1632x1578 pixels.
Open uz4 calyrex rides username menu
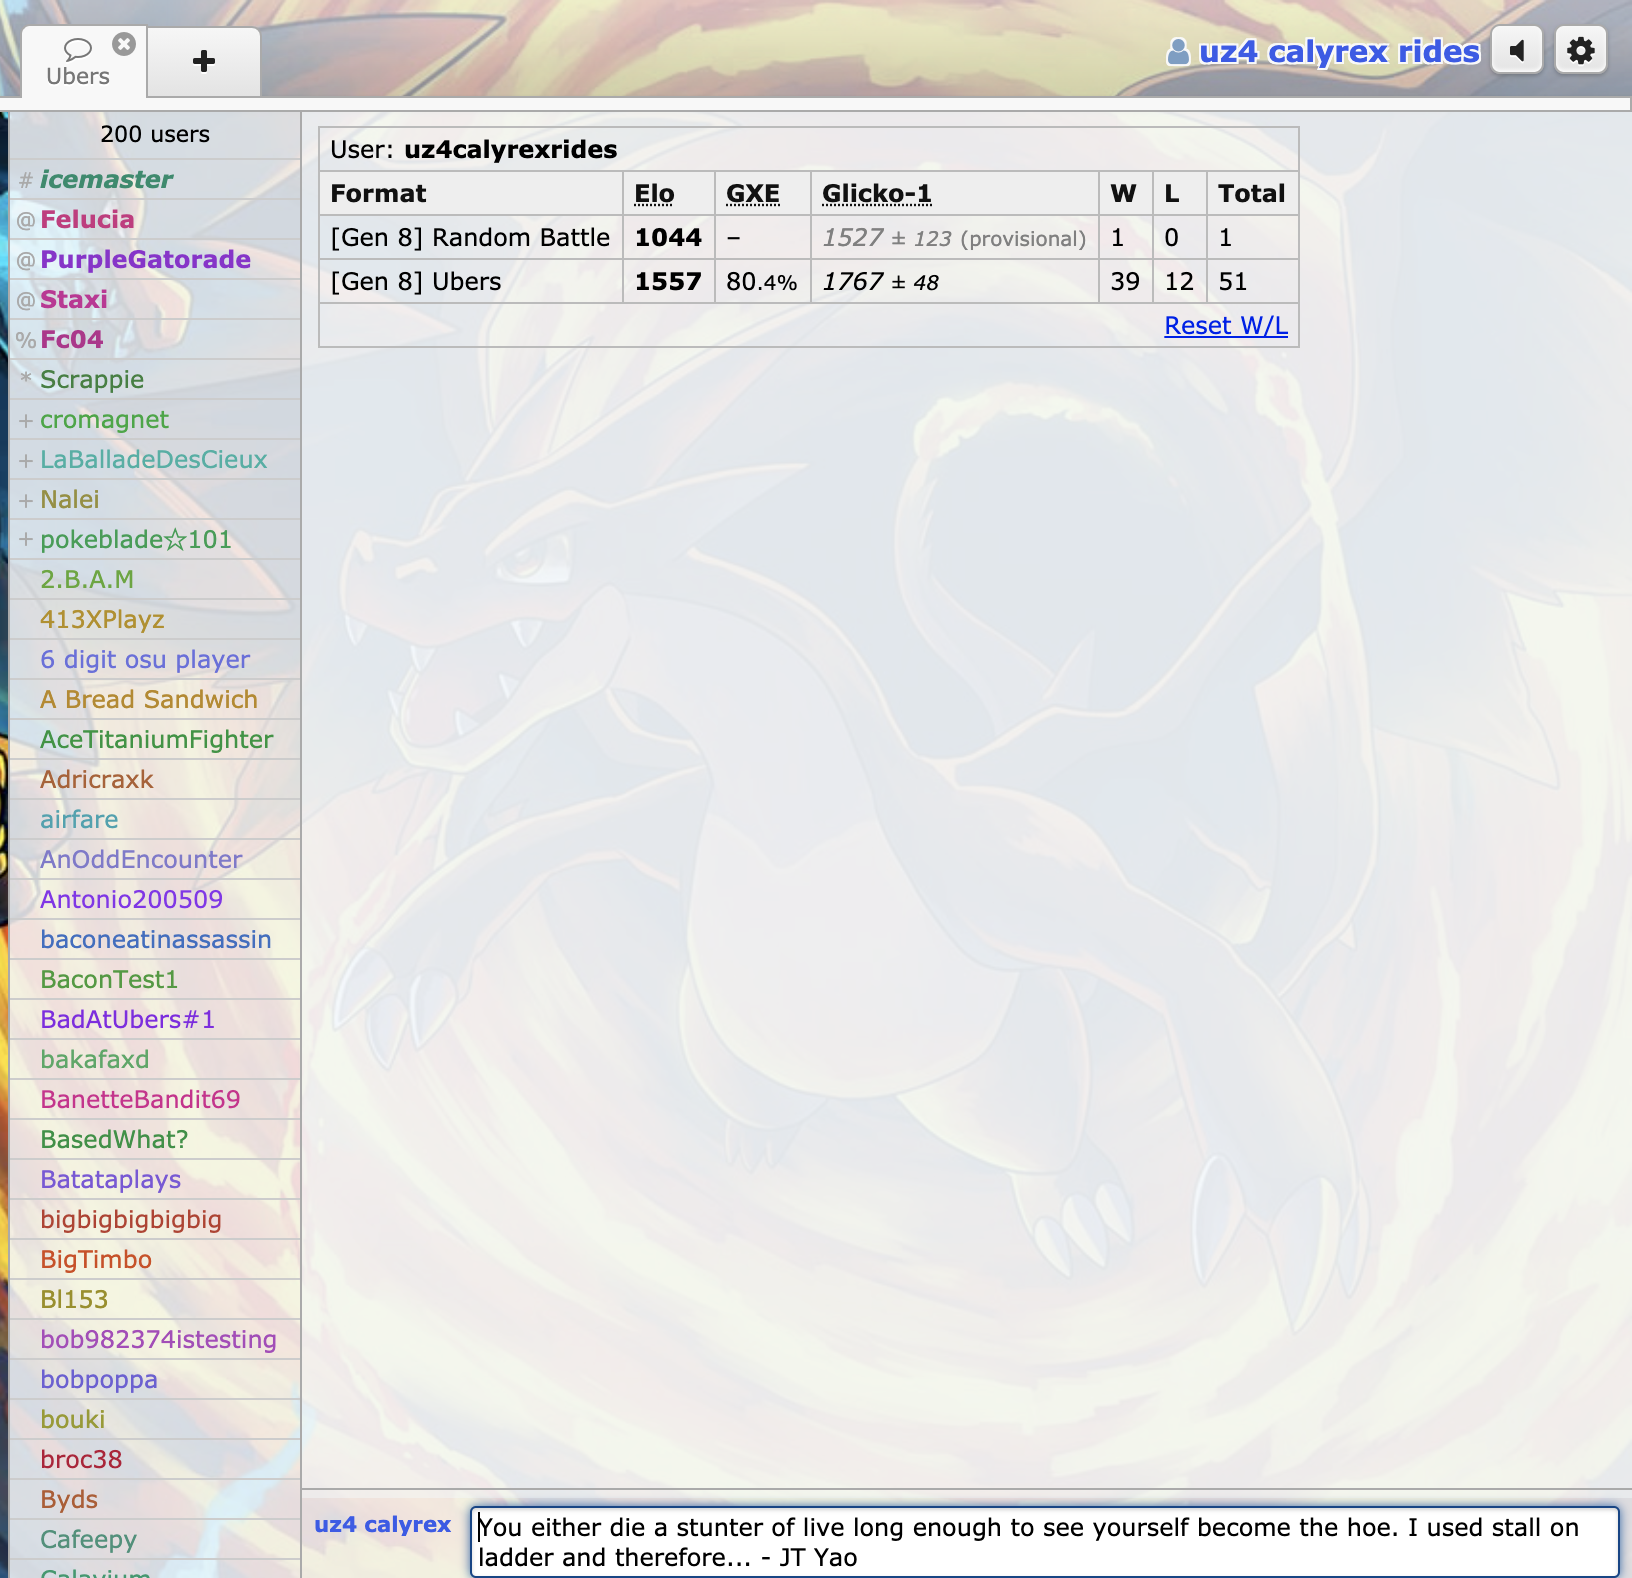click(x=1338, y=52)
